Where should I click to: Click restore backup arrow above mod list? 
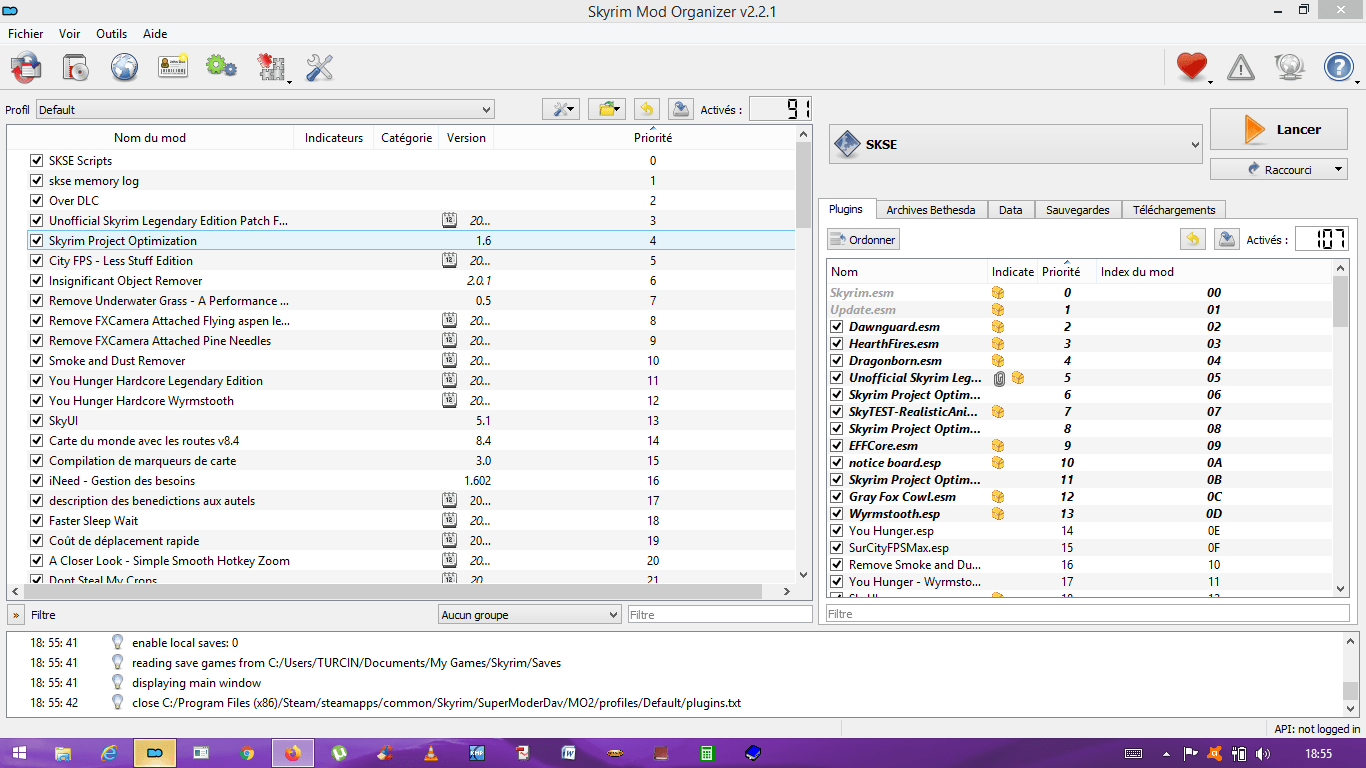coord(647,109)
